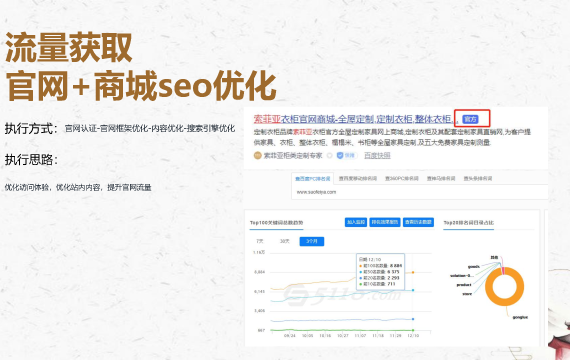Click the round brand avatar before 索菲亚柜类定制专家
Viewport: 570px width, 360px height.
257,155
